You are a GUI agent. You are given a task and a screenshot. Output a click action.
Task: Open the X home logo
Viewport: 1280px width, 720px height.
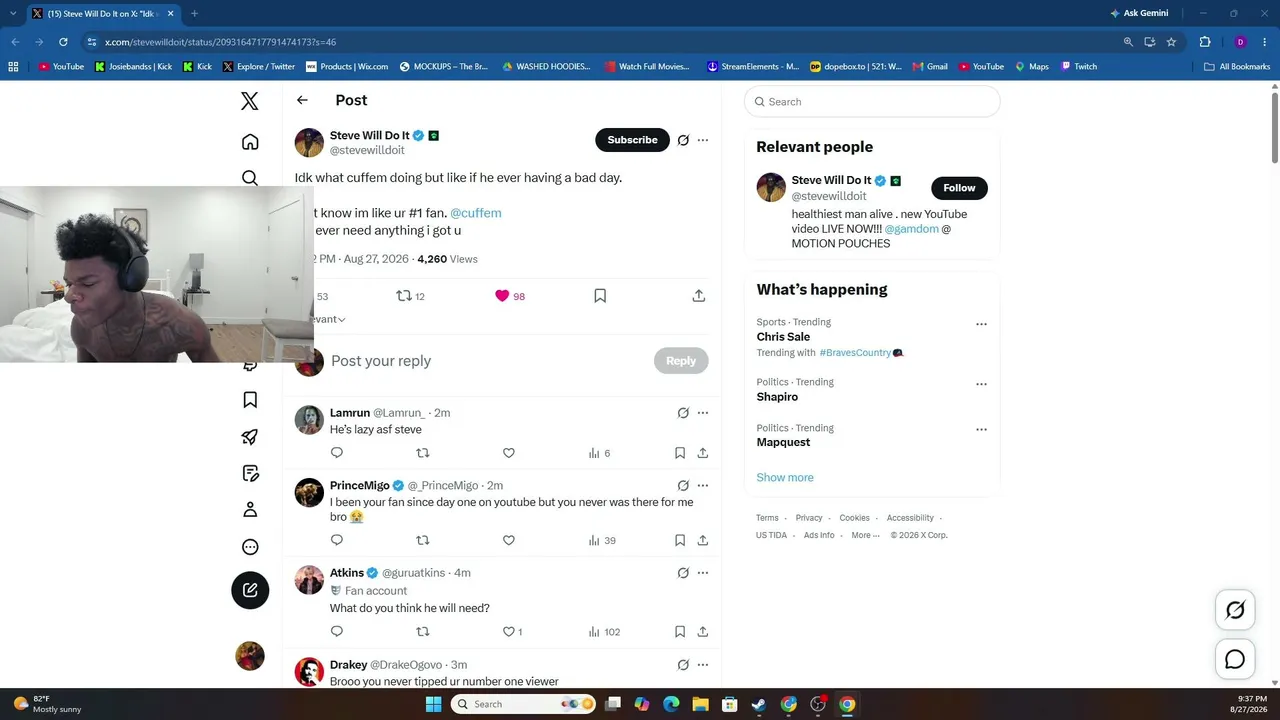(250, 101)
